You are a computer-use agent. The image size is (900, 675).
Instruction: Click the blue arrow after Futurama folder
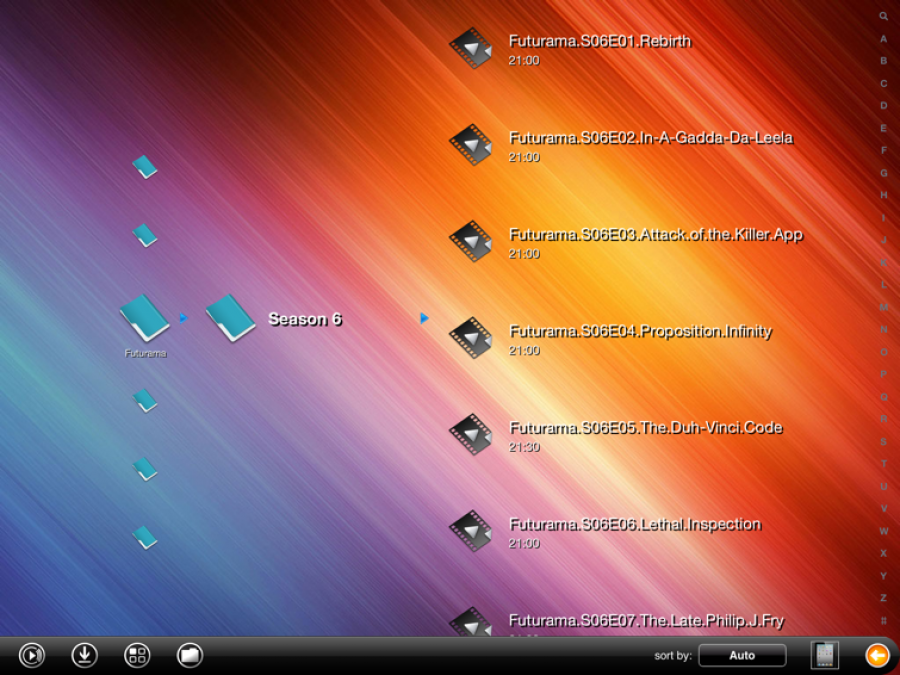point(184,317)
